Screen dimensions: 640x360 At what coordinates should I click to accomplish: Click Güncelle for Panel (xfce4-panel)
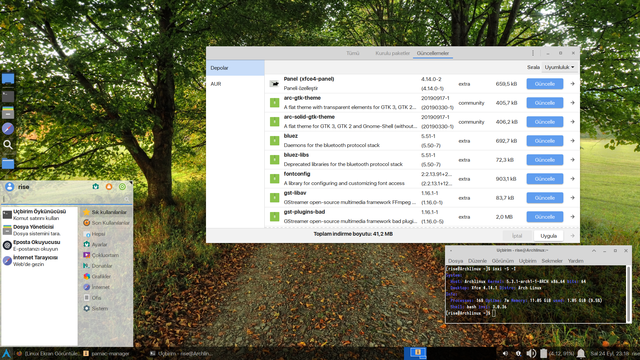pyautogui.click(x=544, y=84)
